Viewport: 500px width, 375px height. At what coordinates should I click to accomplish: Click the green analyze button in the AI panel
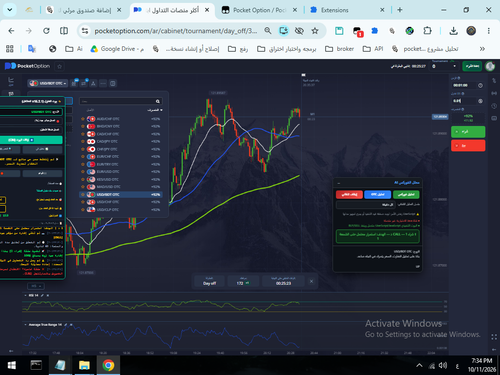coord(406,194)
